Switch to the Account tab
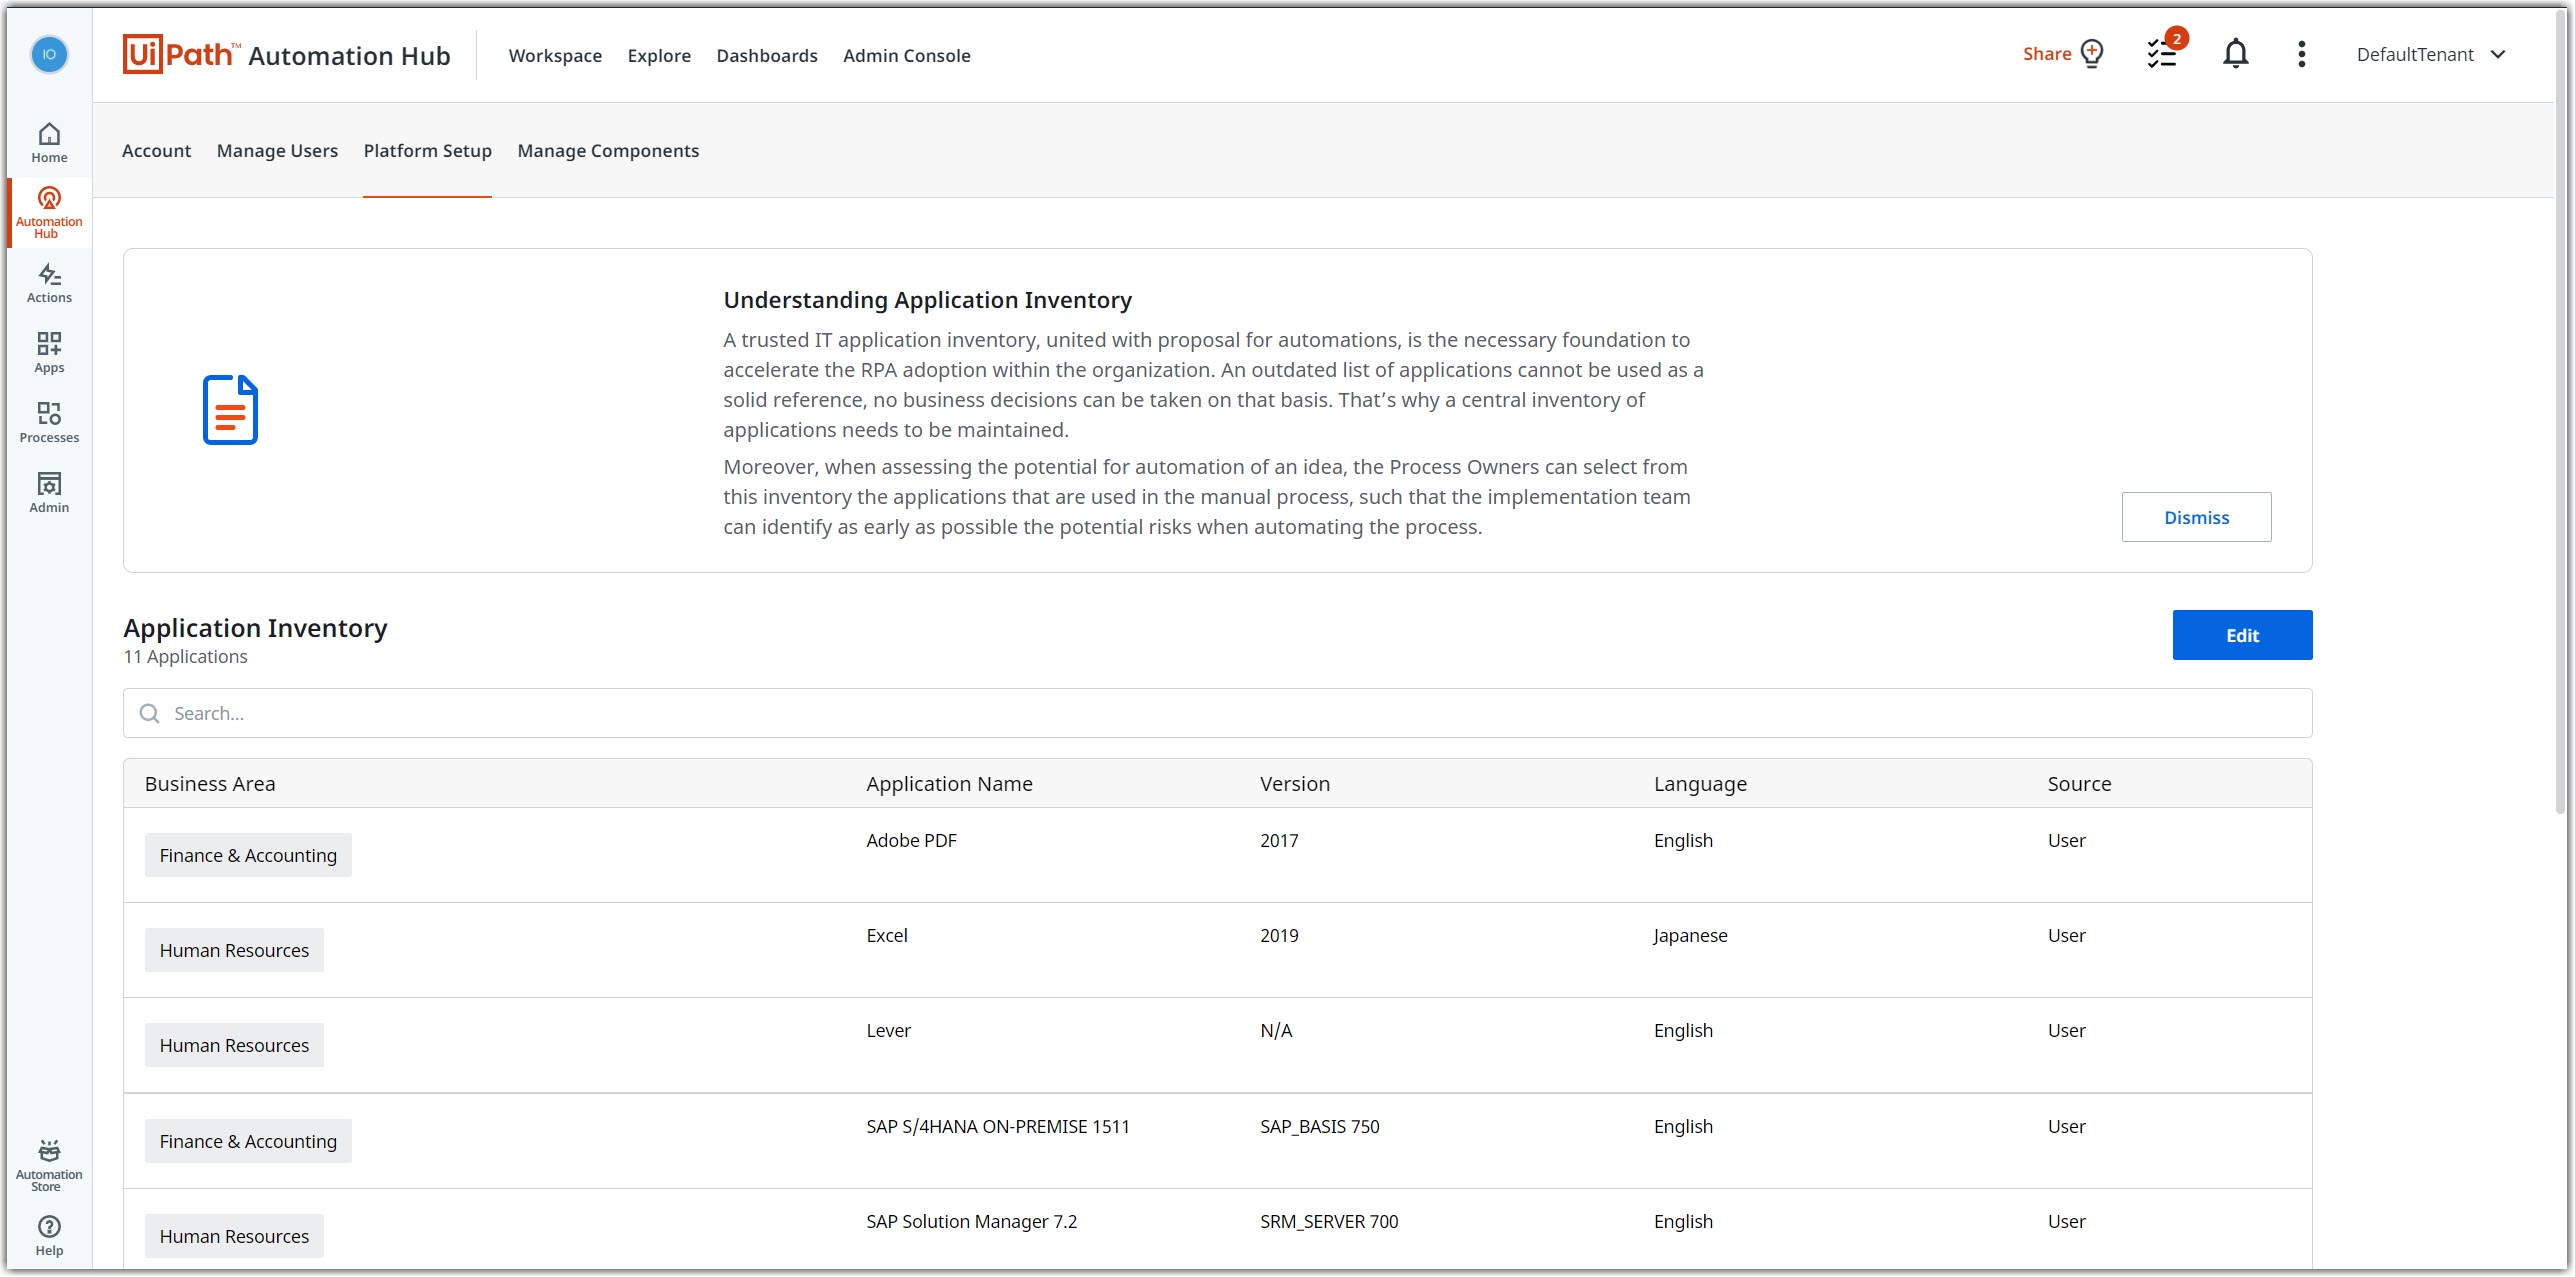 pyautogui.click(x=156, y=151)
